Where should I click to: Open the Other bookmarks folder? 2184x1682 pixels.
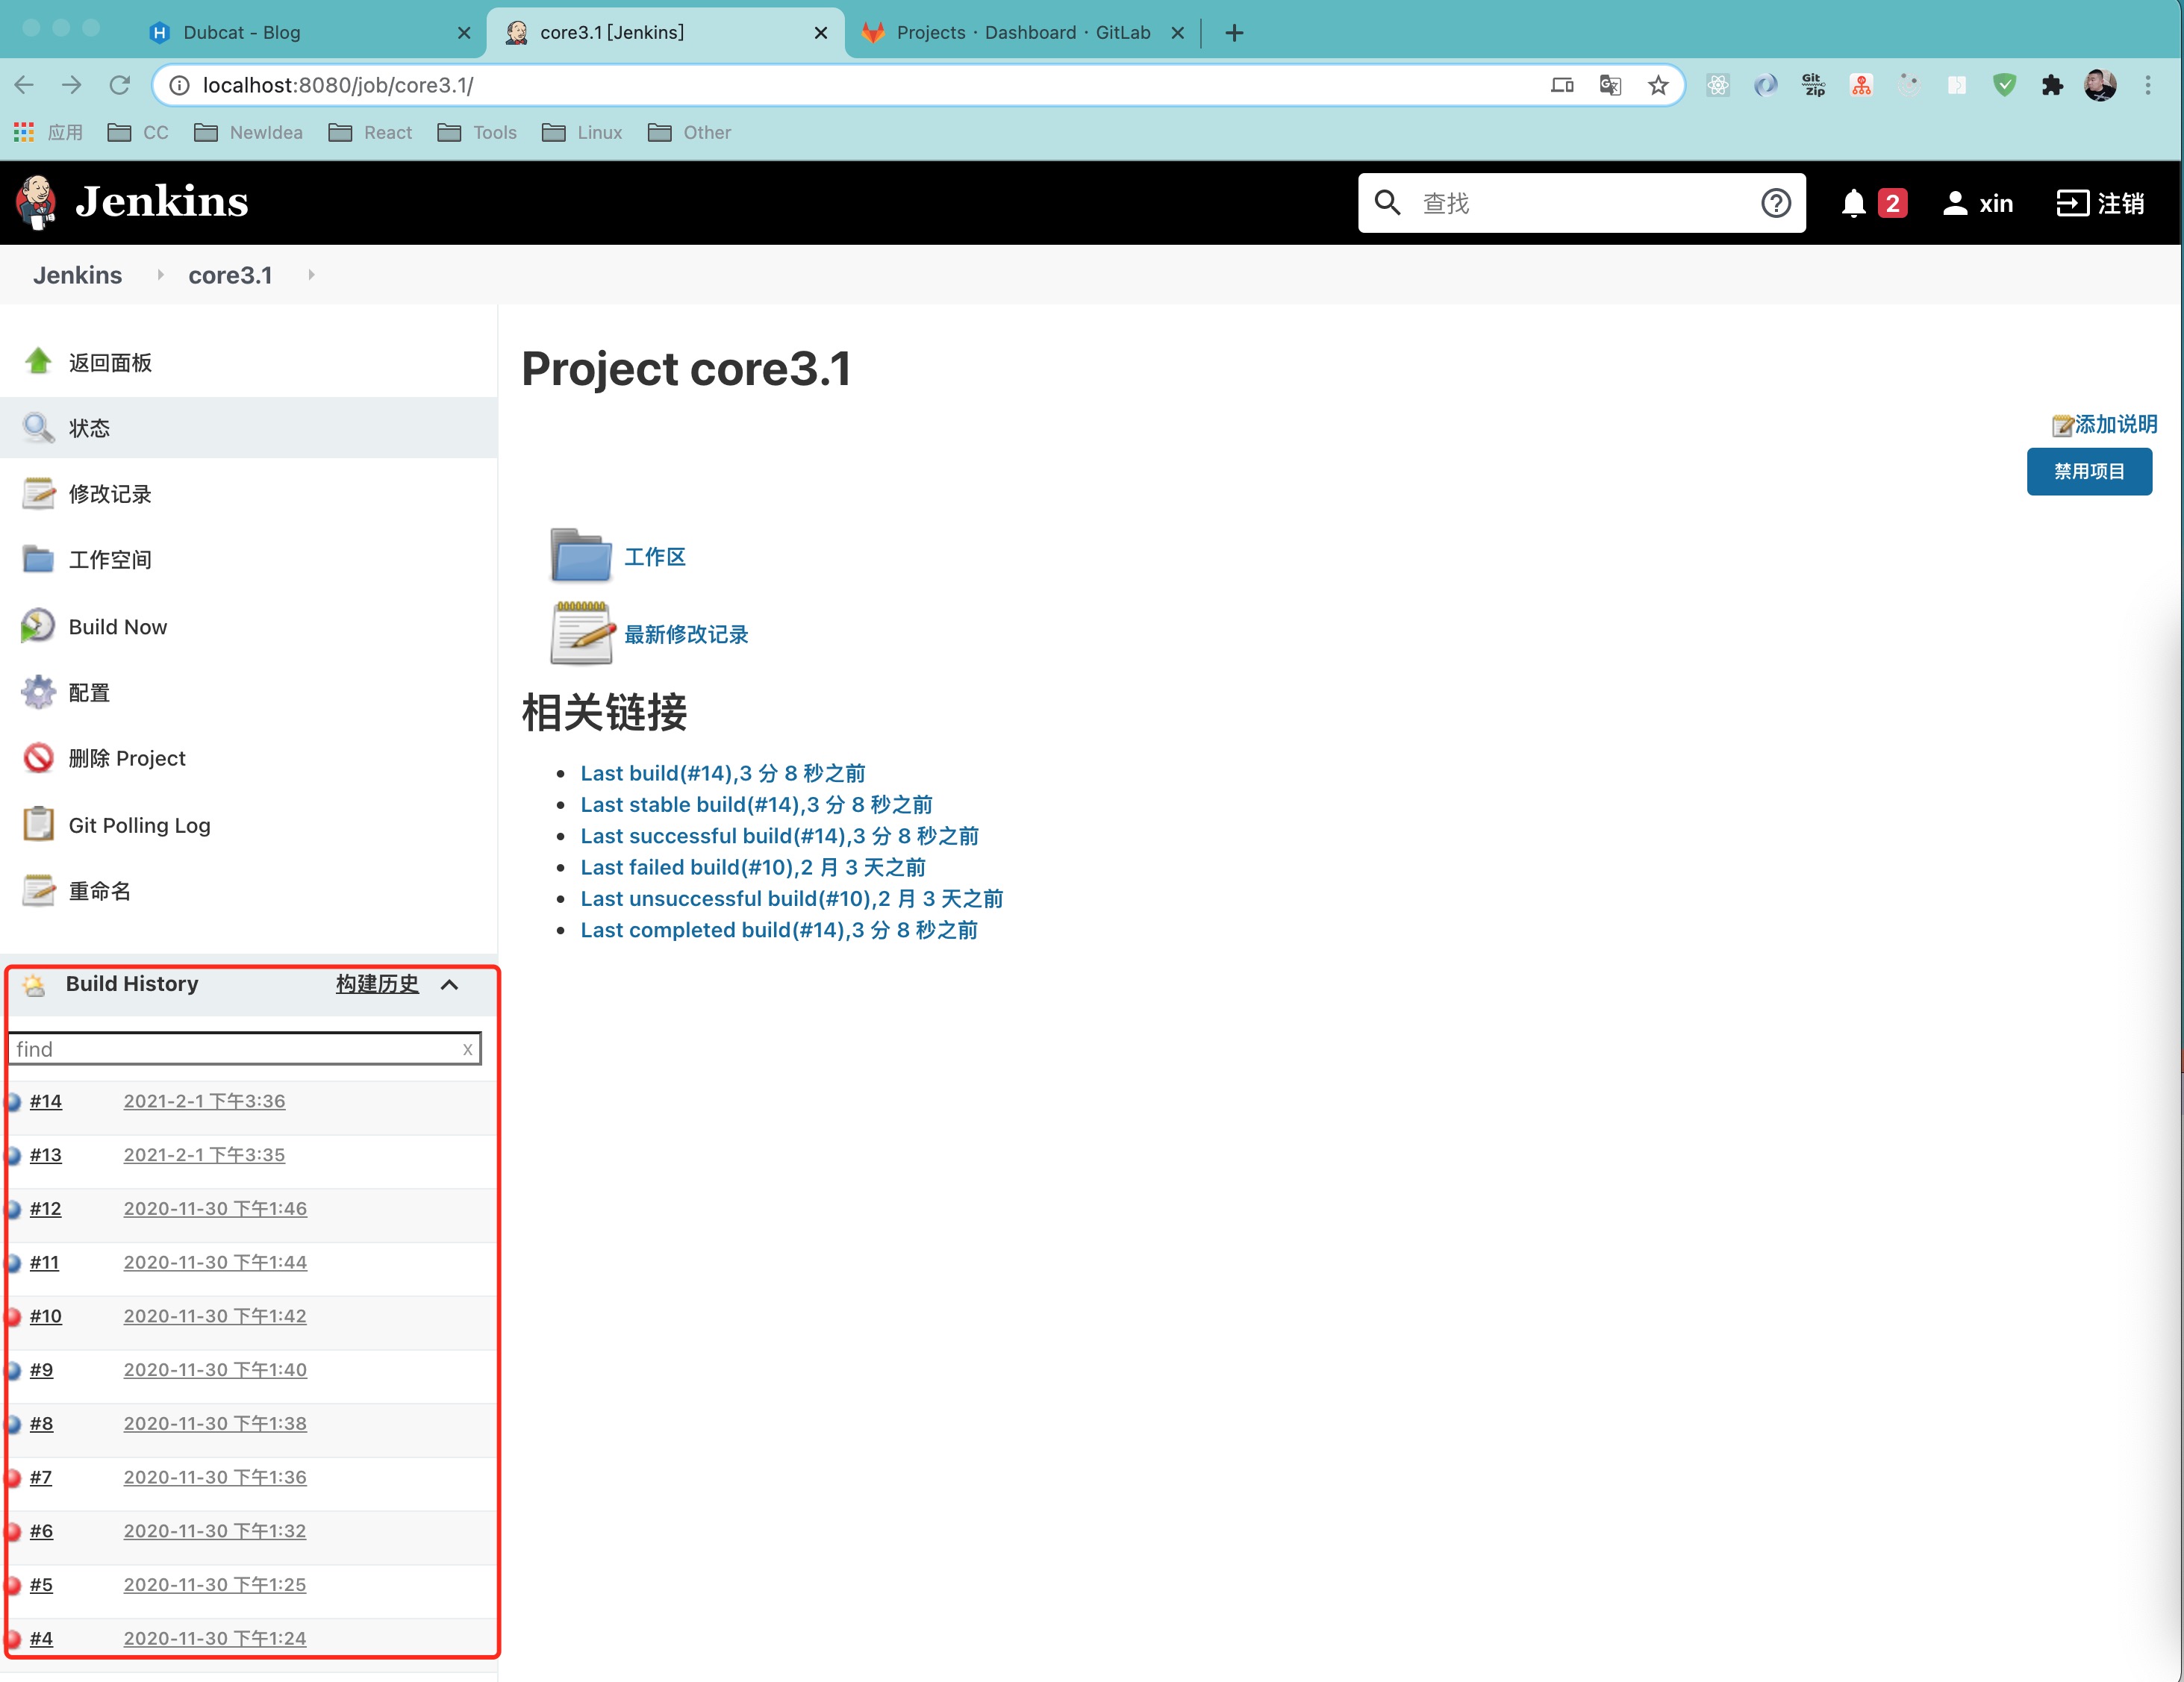click(689, 132)
